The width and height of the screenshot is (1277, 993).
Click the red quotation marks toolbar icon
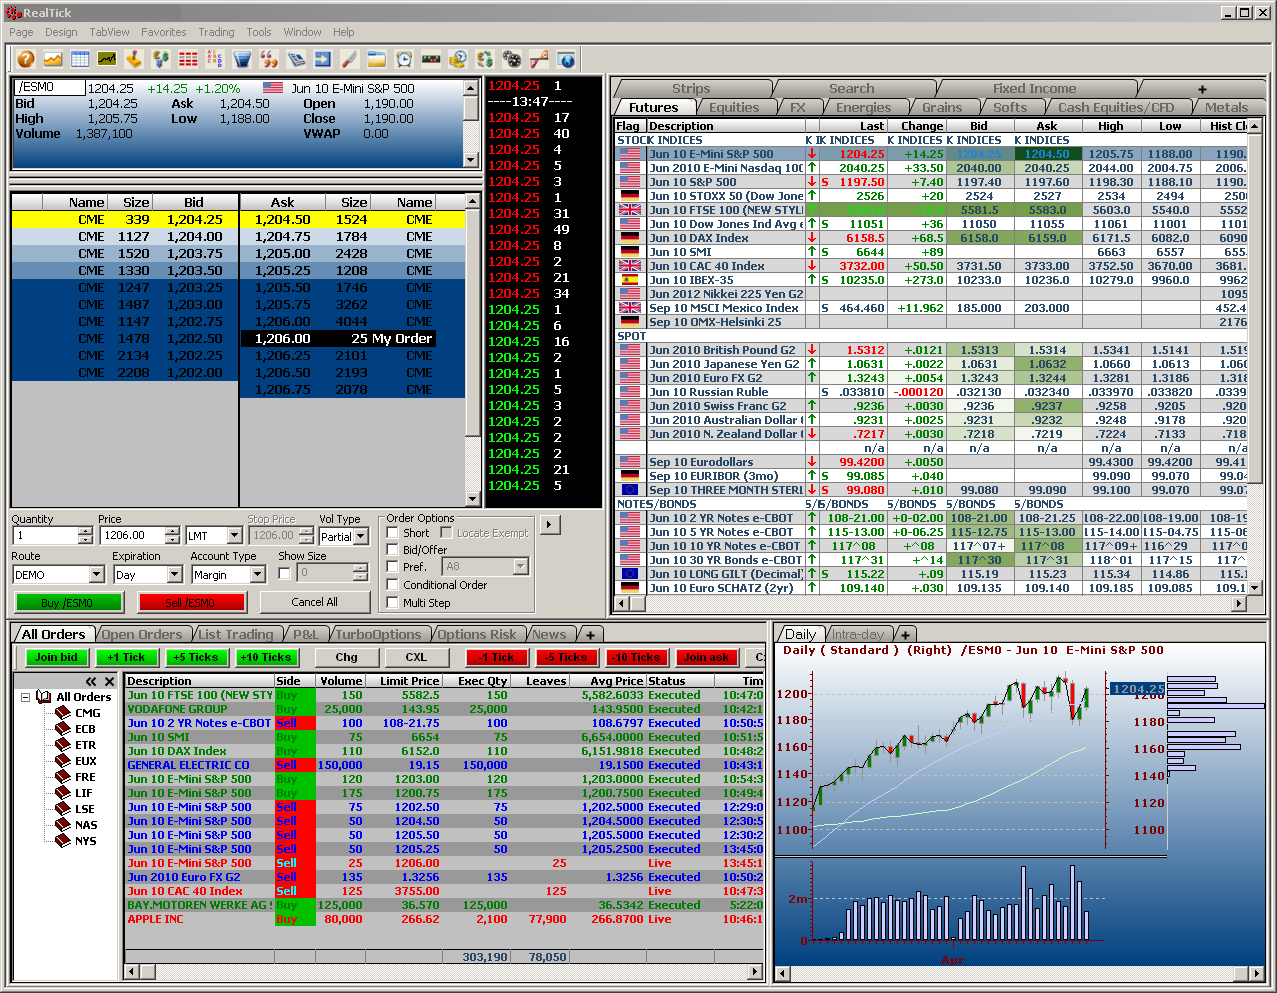pos(269,60)
